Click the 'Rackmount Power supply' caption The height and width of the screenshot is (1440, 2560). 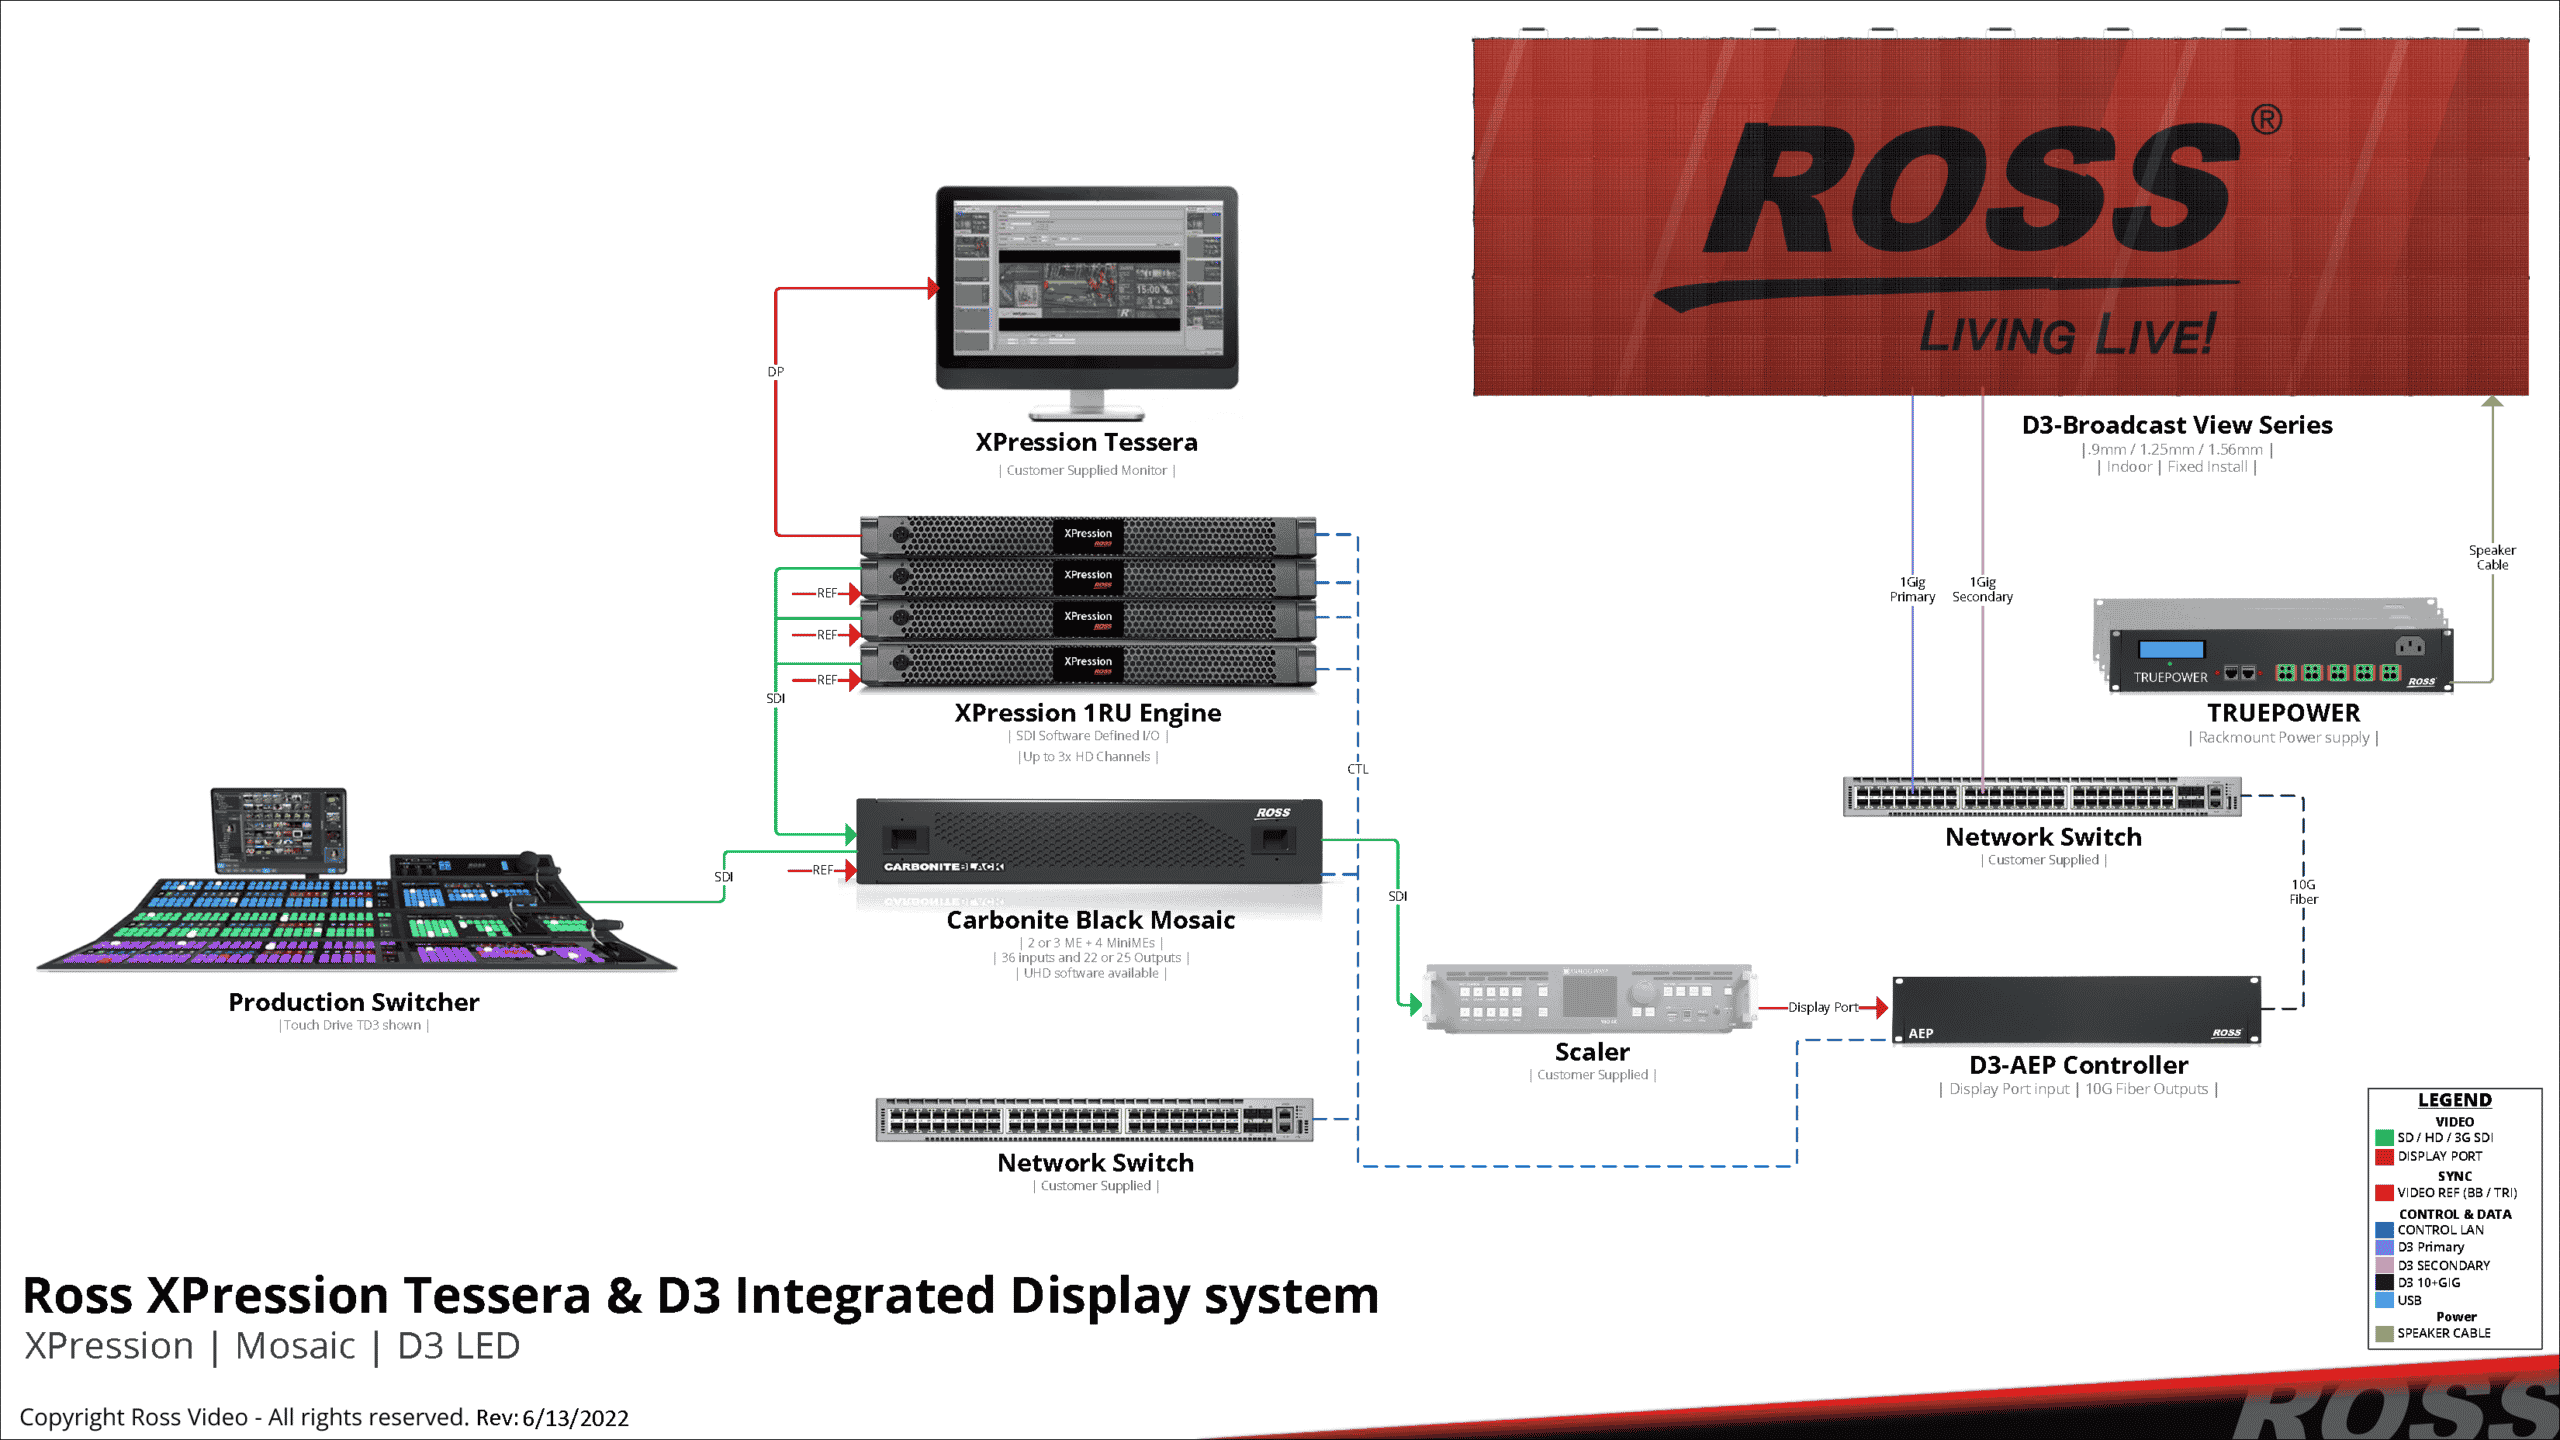[x=2283, y=738]
